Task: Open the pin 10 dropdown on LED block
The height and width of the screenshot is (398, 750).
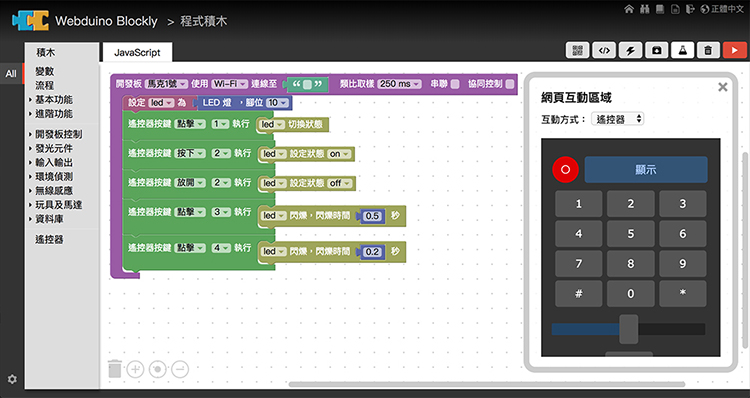Action: (x=277, y=103)
